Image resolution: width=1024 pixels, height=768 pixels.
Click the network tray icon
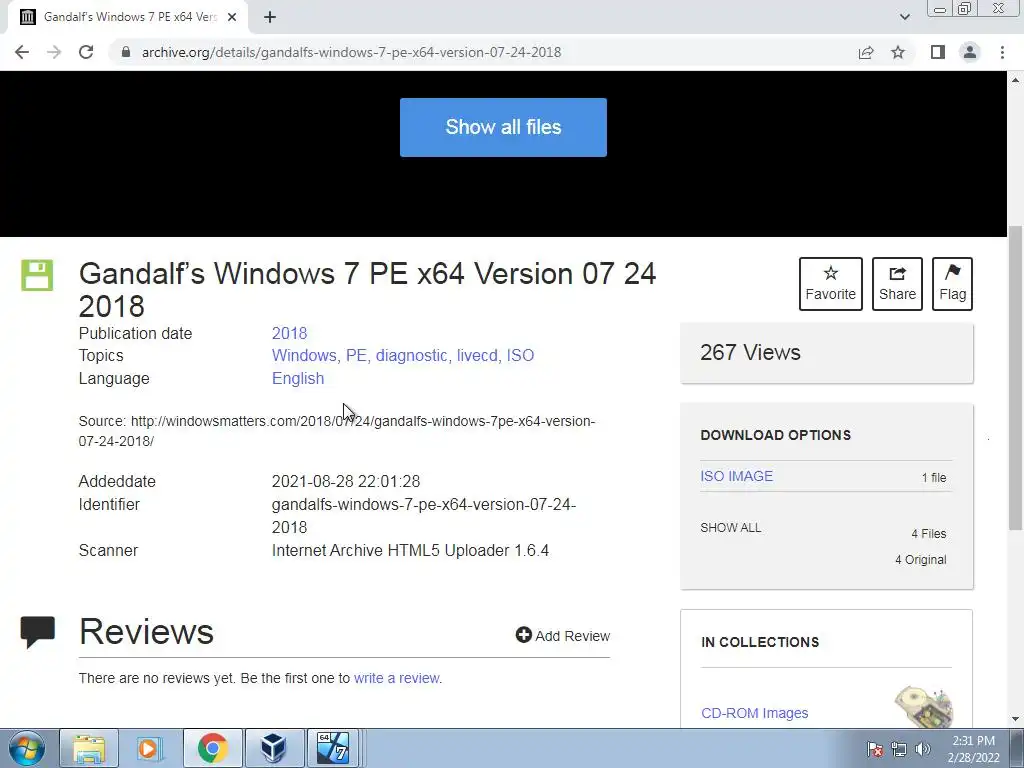(899, 749)
